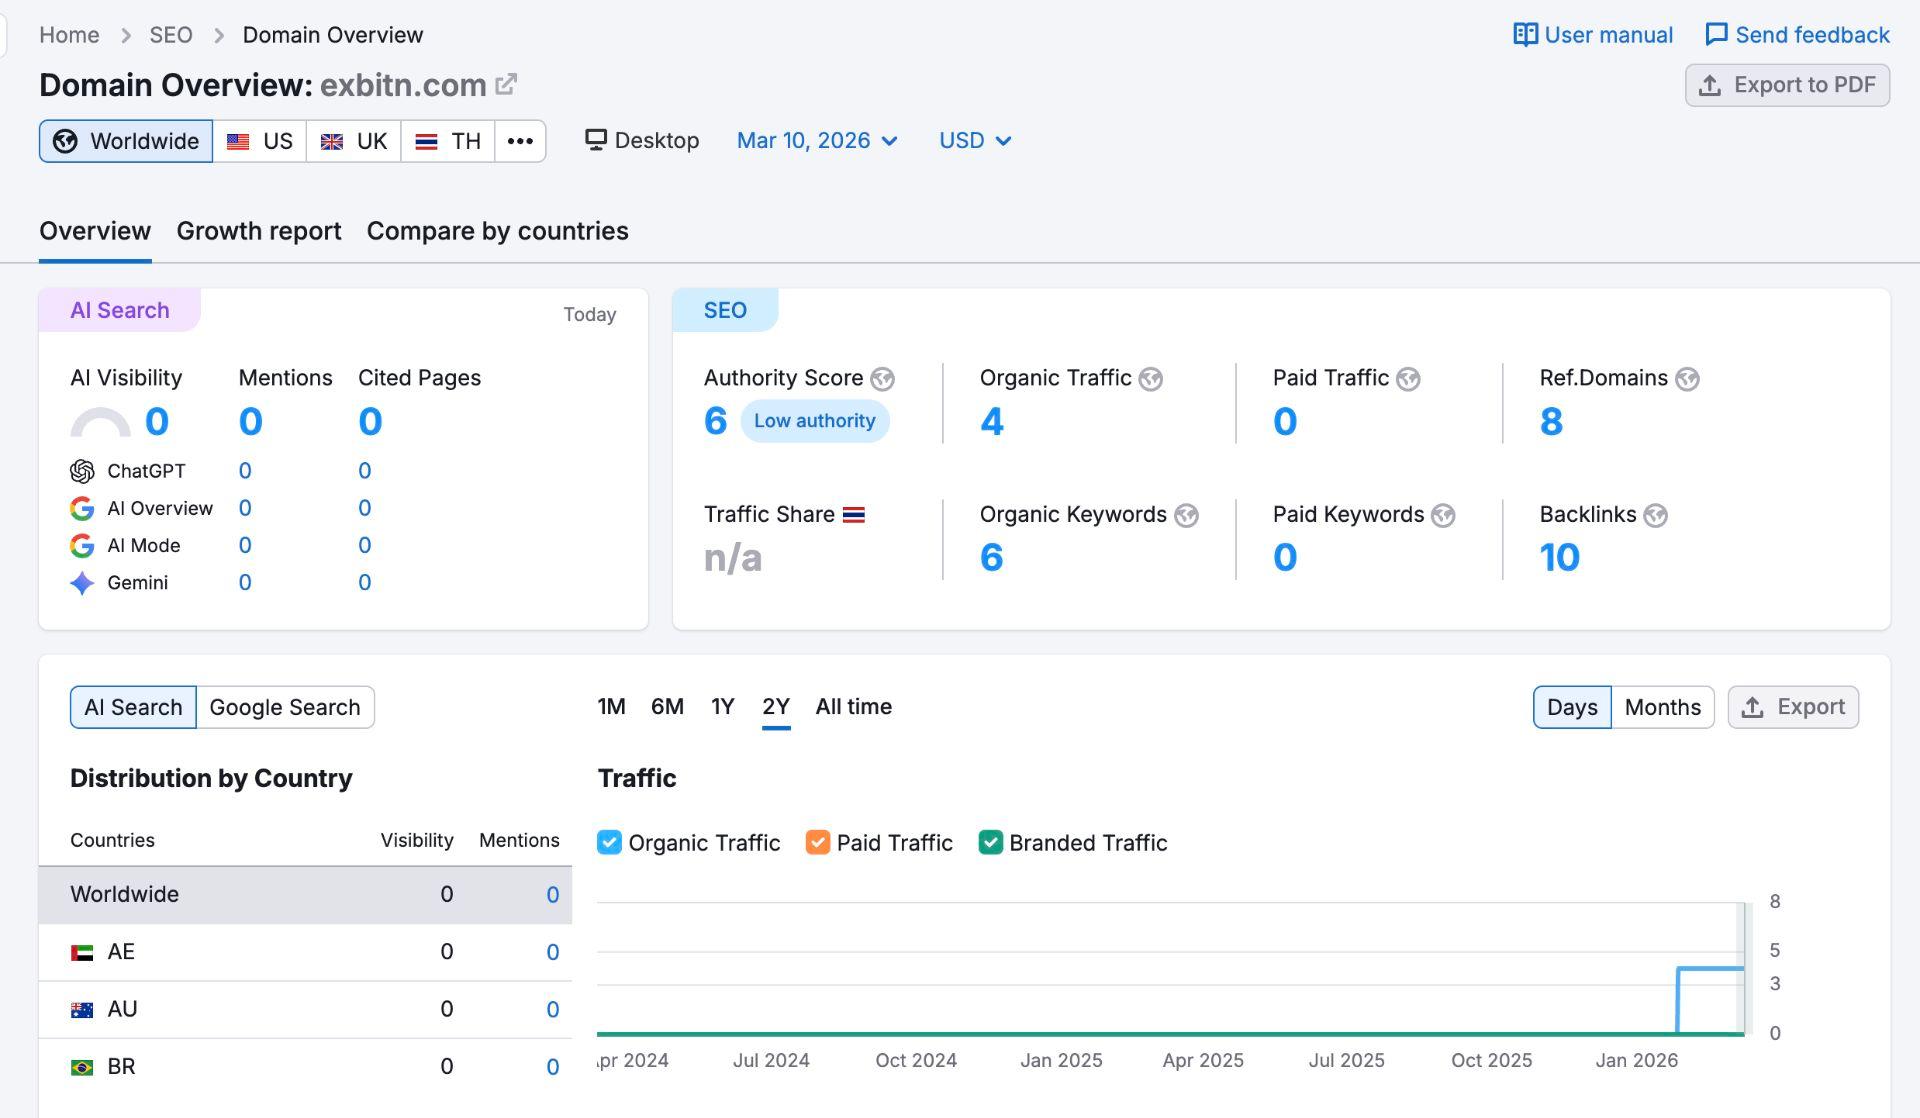Go to Home breadcrumb
1920x1118 pixels.
click(x=69, y=35)
